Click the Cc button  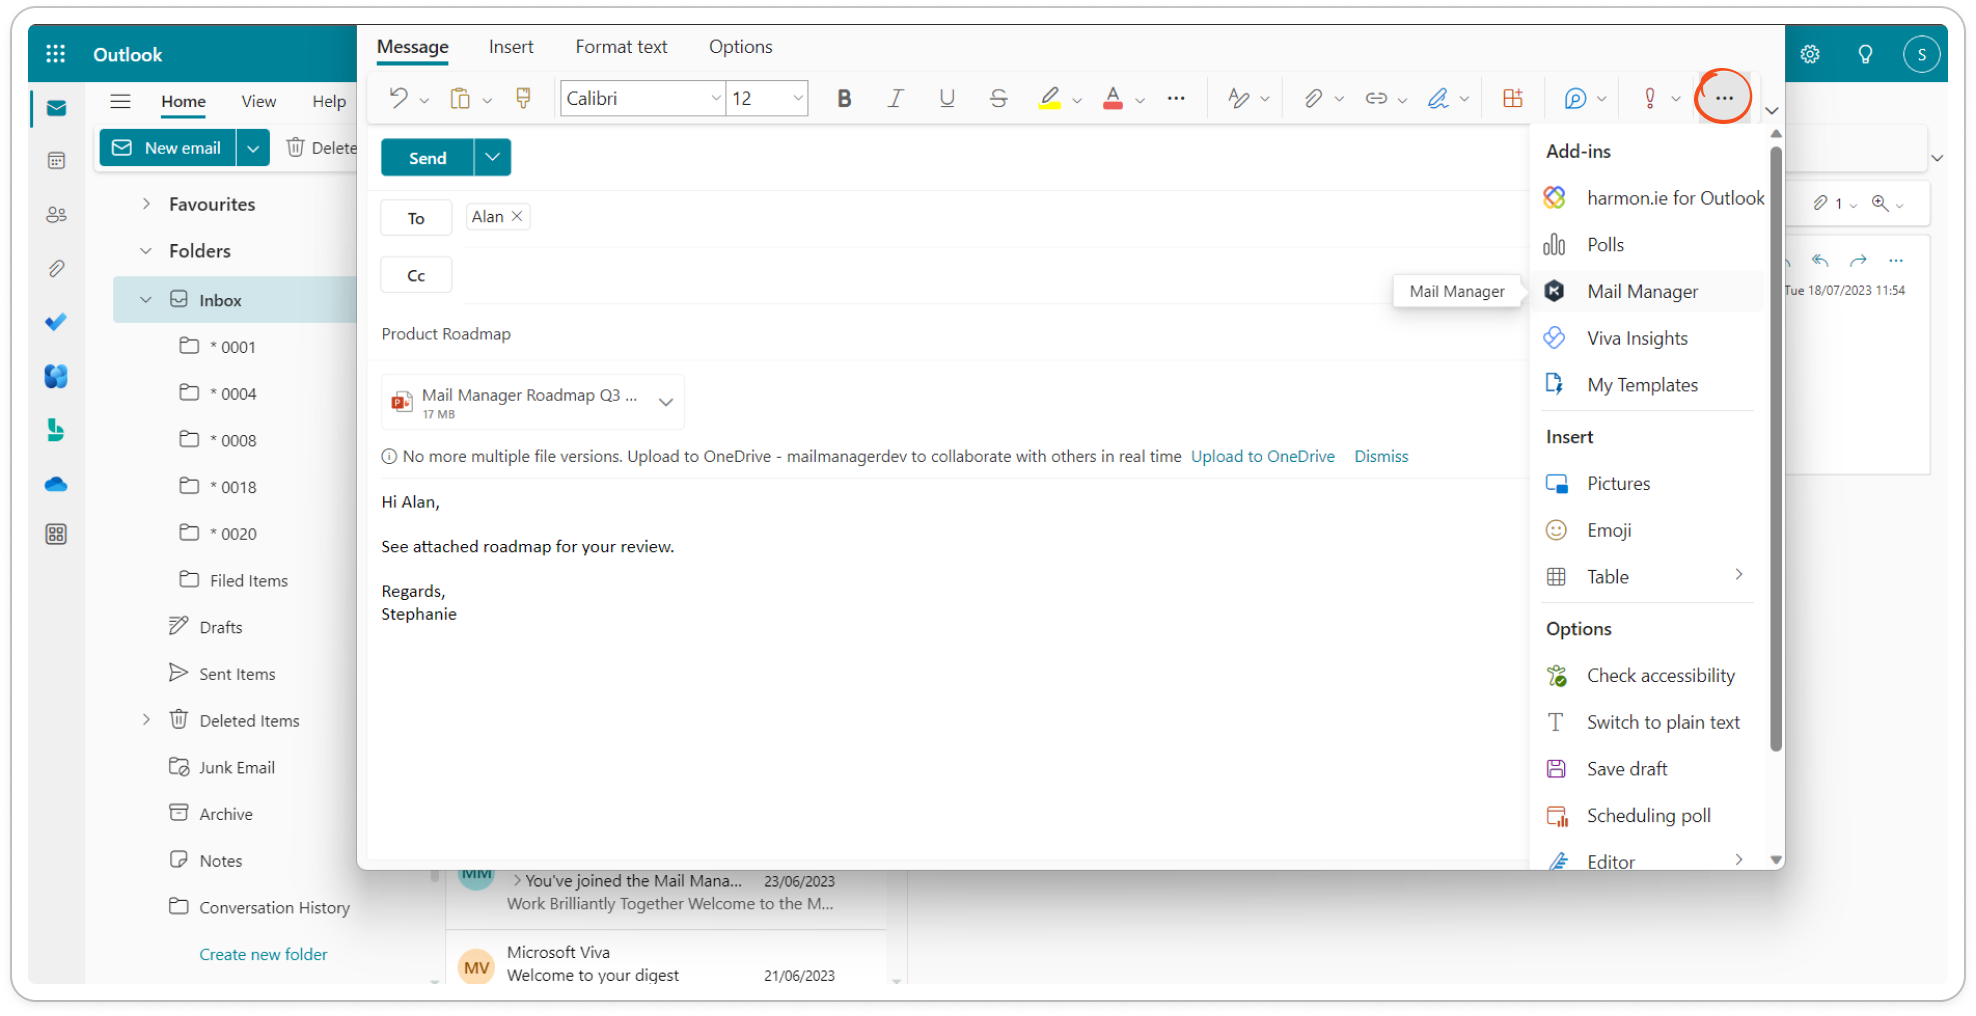click(416, 275)
